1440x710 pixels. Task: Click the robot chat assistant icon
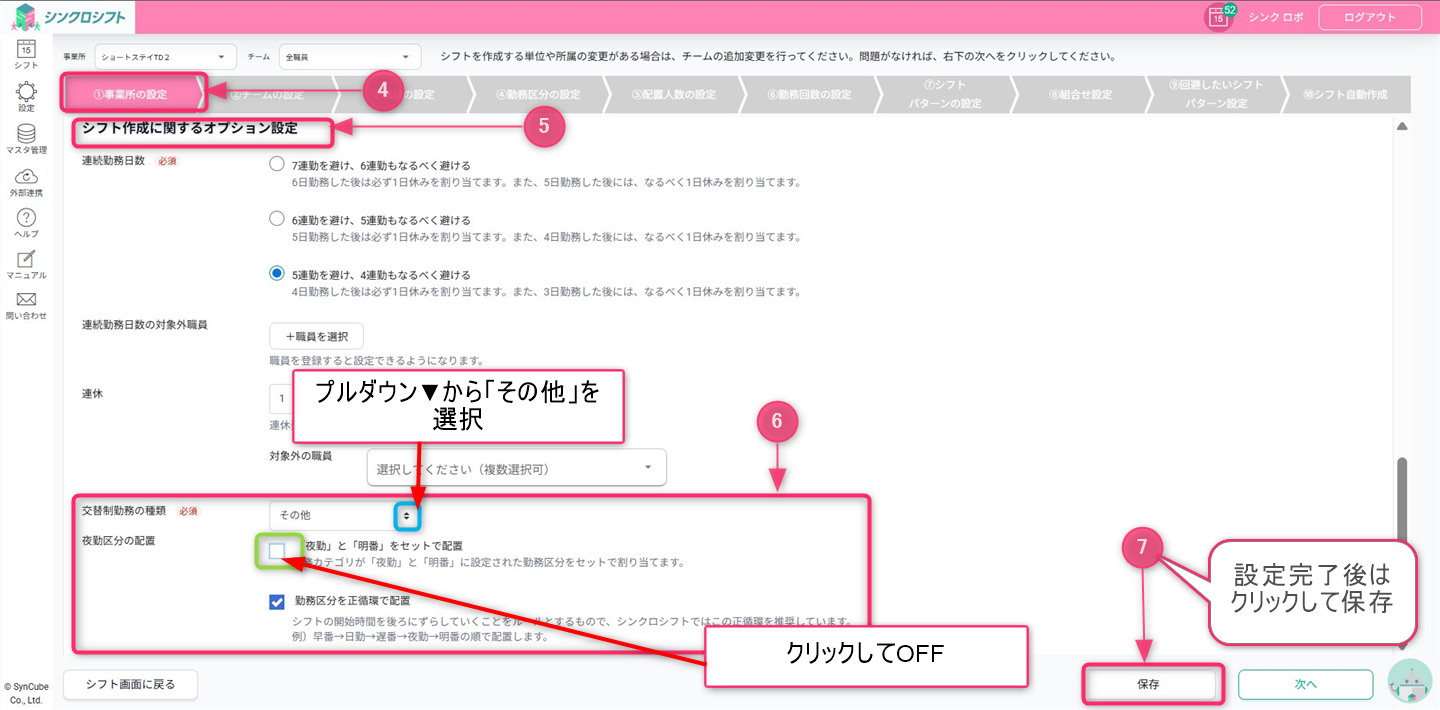point(1409,683)
